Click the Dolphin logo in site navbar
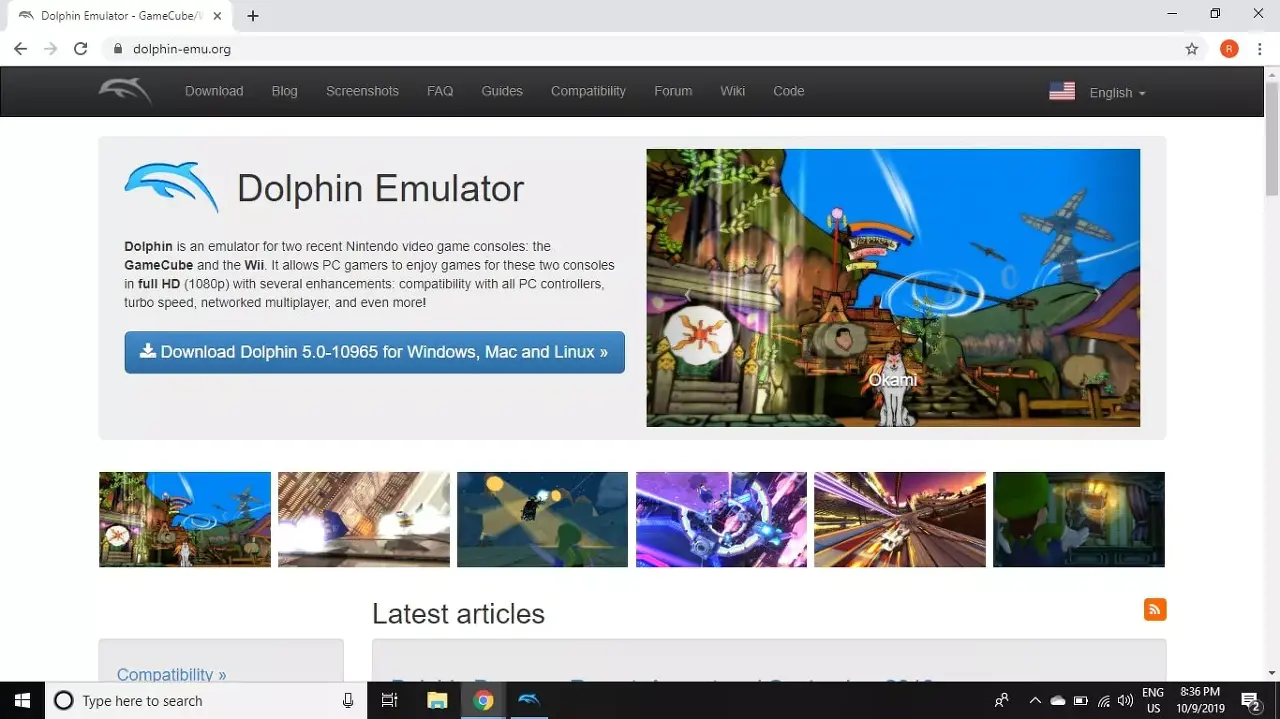The image size is (1280, 719). 125,91
